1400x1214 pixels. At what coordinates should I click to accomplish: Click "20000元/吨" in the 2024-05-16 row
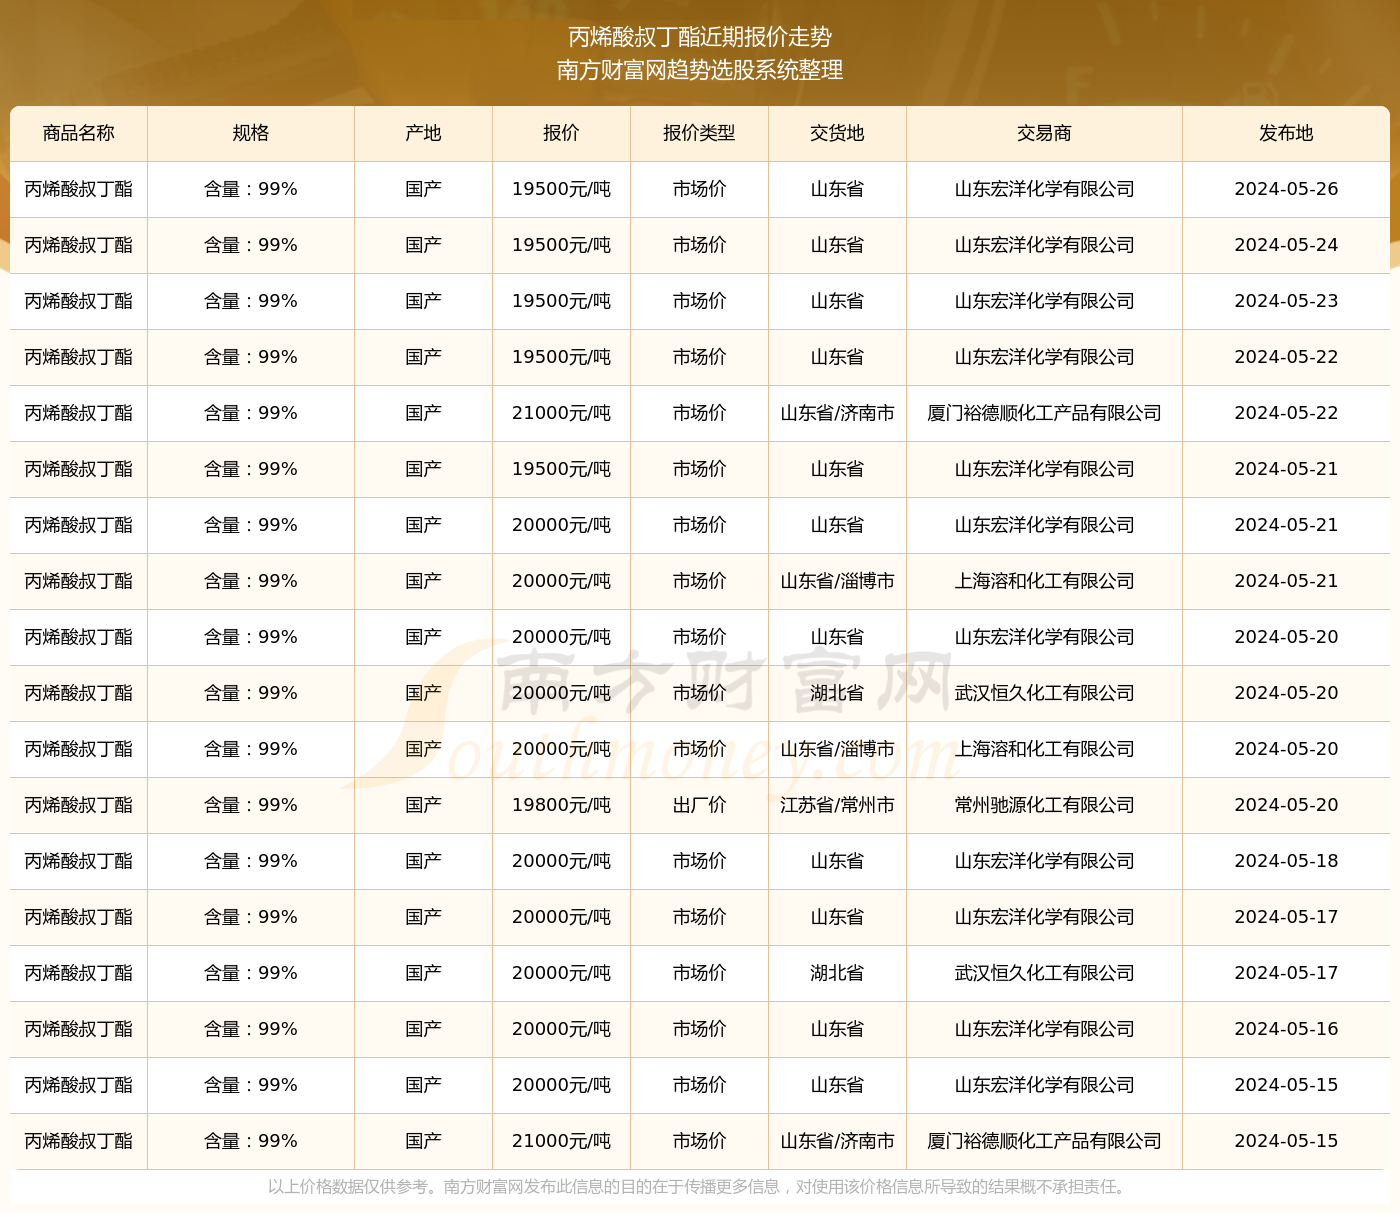pos(561,1029)
